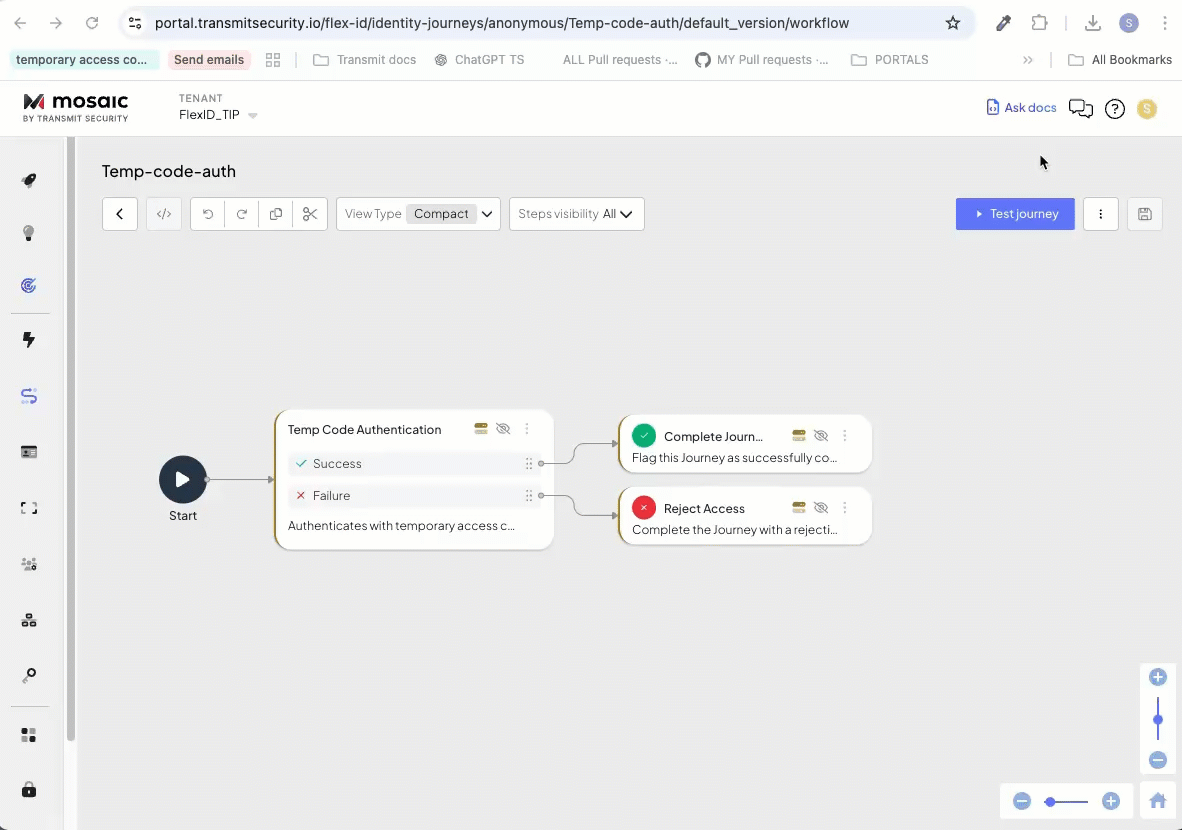
Task: Expand the Steps visibility dropdown
Action: tap(576, 214)
